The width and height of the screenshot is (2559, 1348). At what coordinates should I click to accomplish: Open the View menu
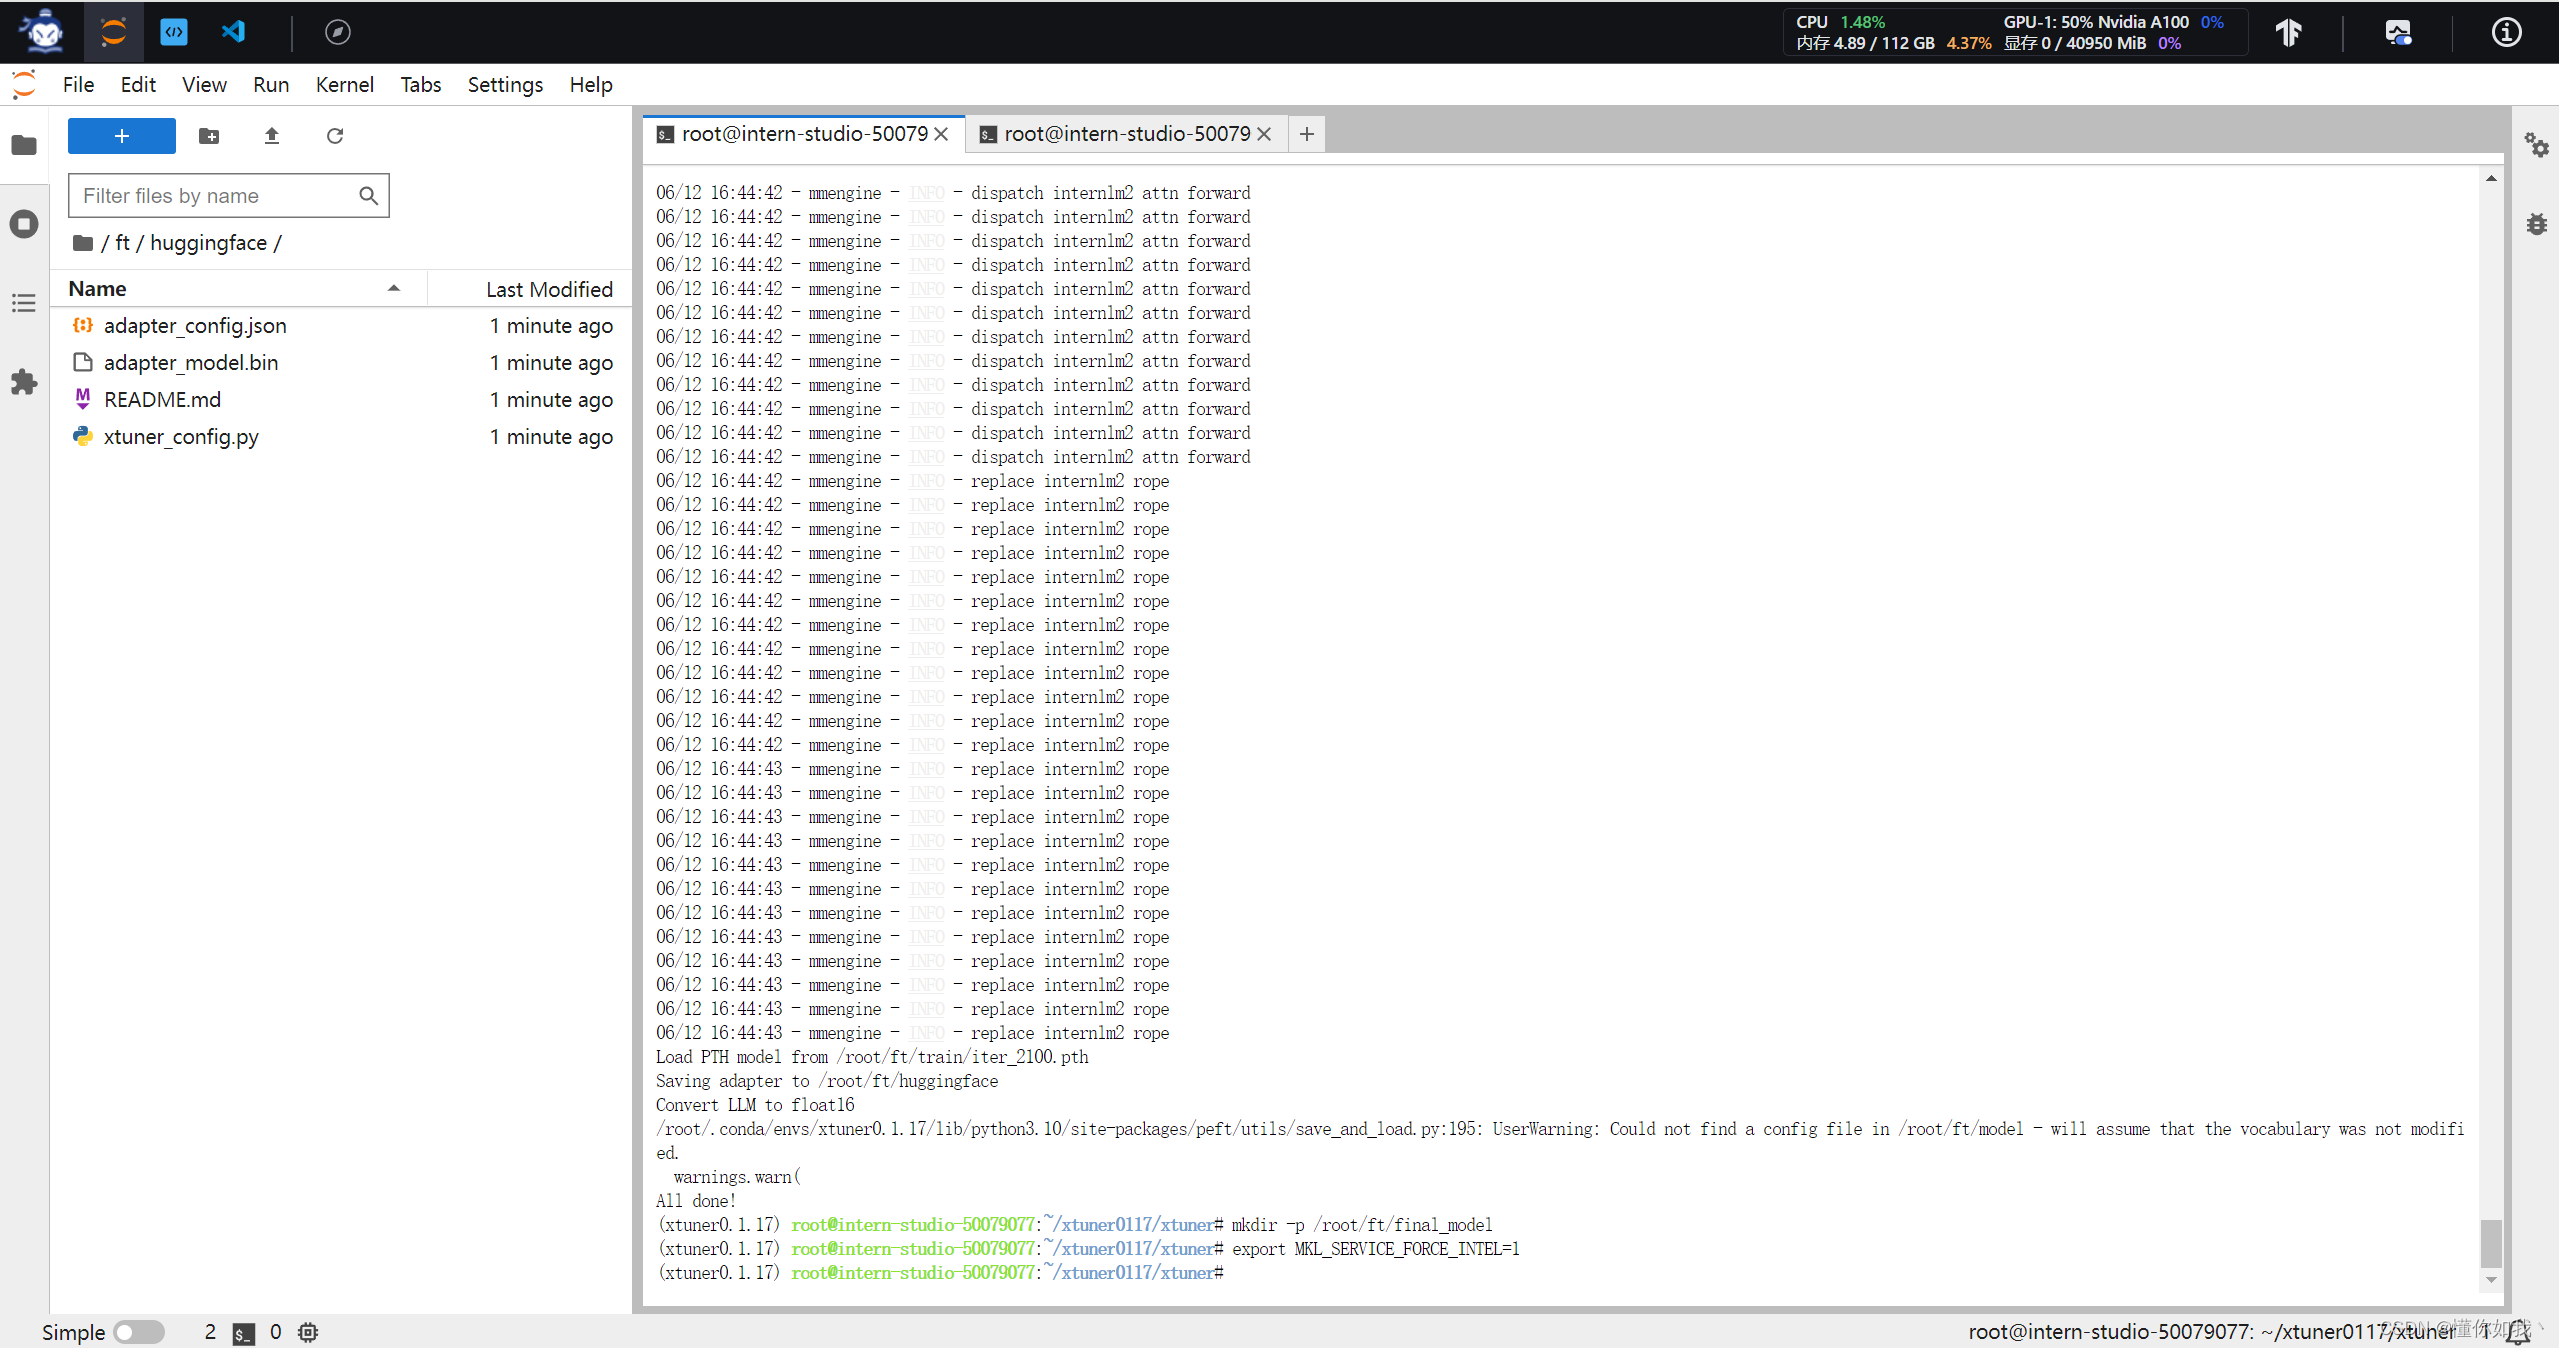tap(204, 85)
